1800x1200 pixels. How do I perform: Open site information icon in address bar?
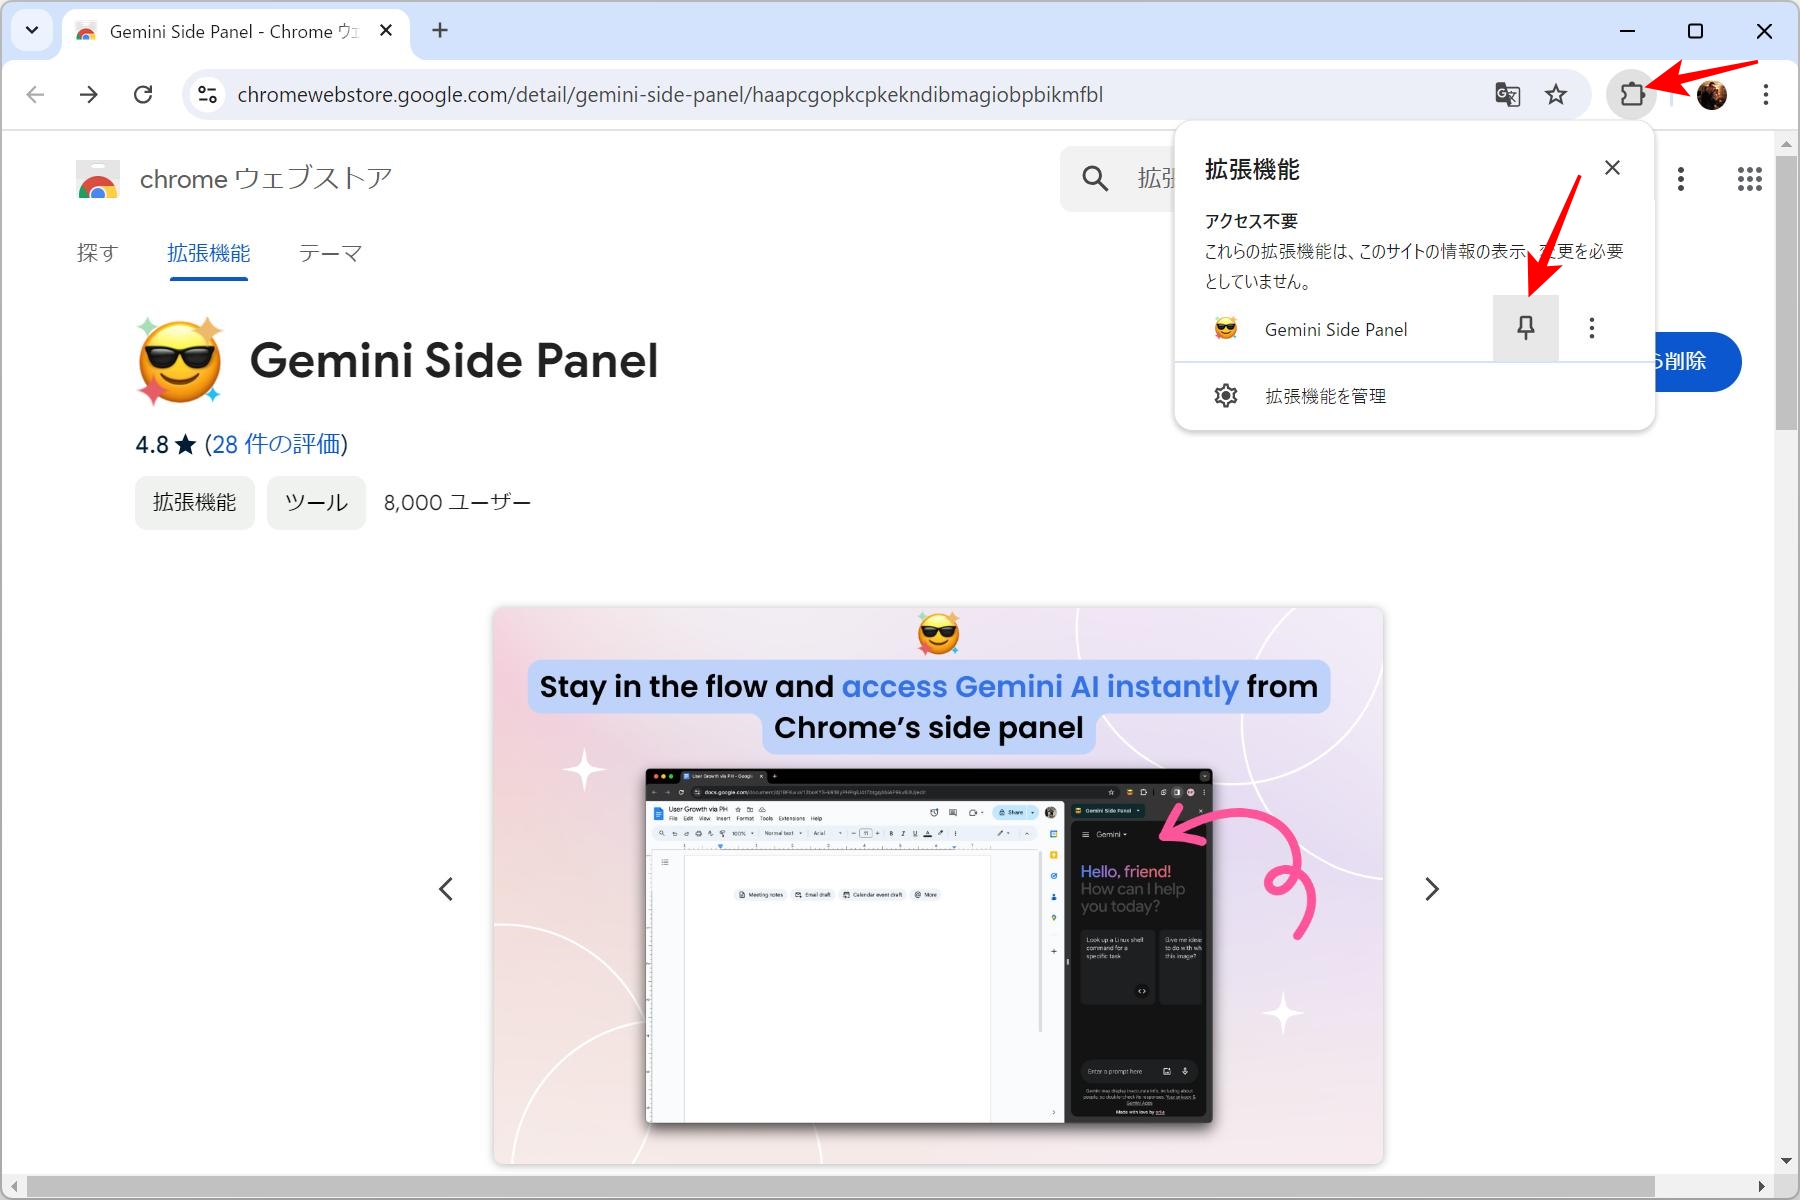coord(208,95)
